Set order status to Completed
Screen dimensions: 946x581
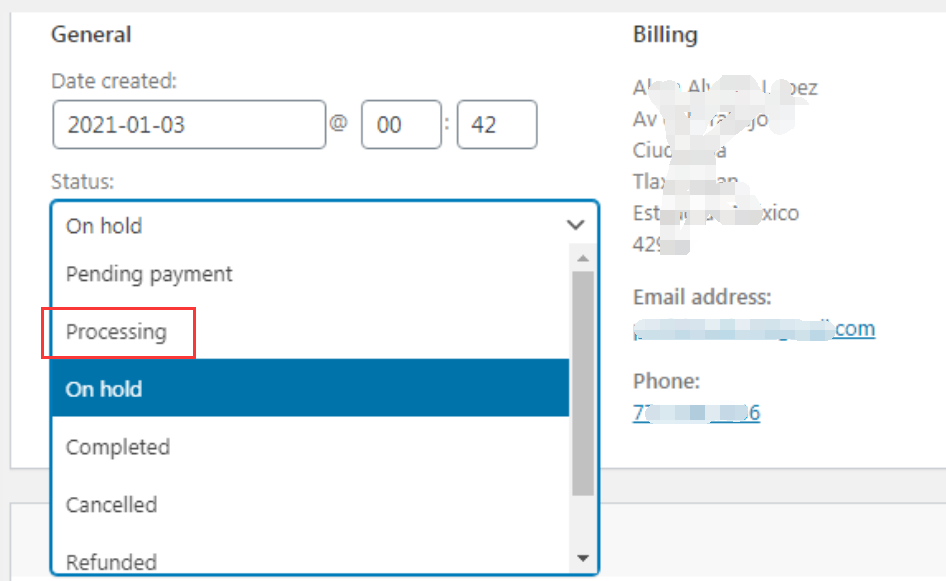(x=310, y=447)
